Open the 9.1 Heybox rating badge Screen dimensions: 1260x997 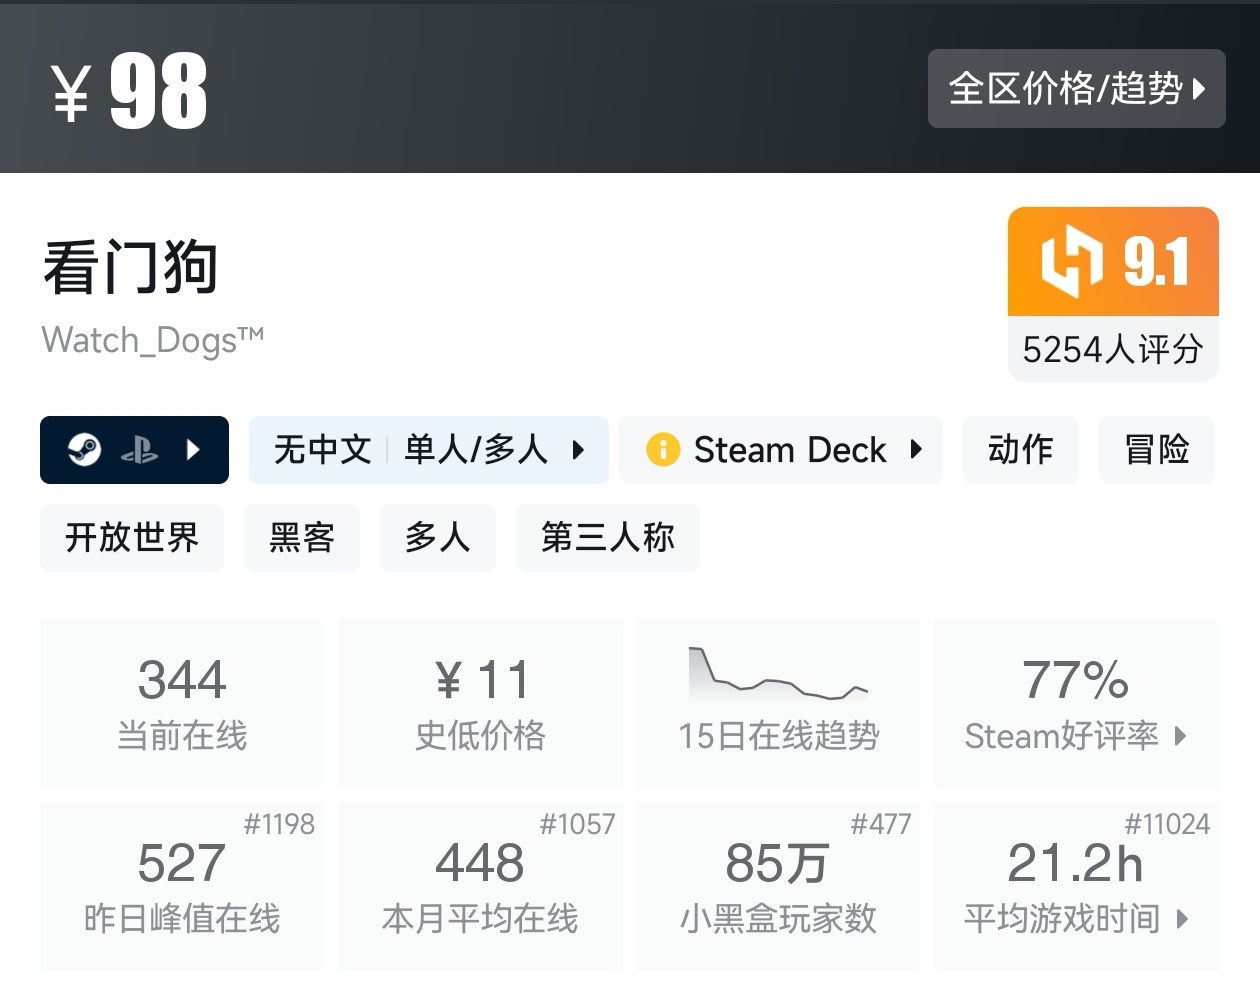(x=1113, y=262)
